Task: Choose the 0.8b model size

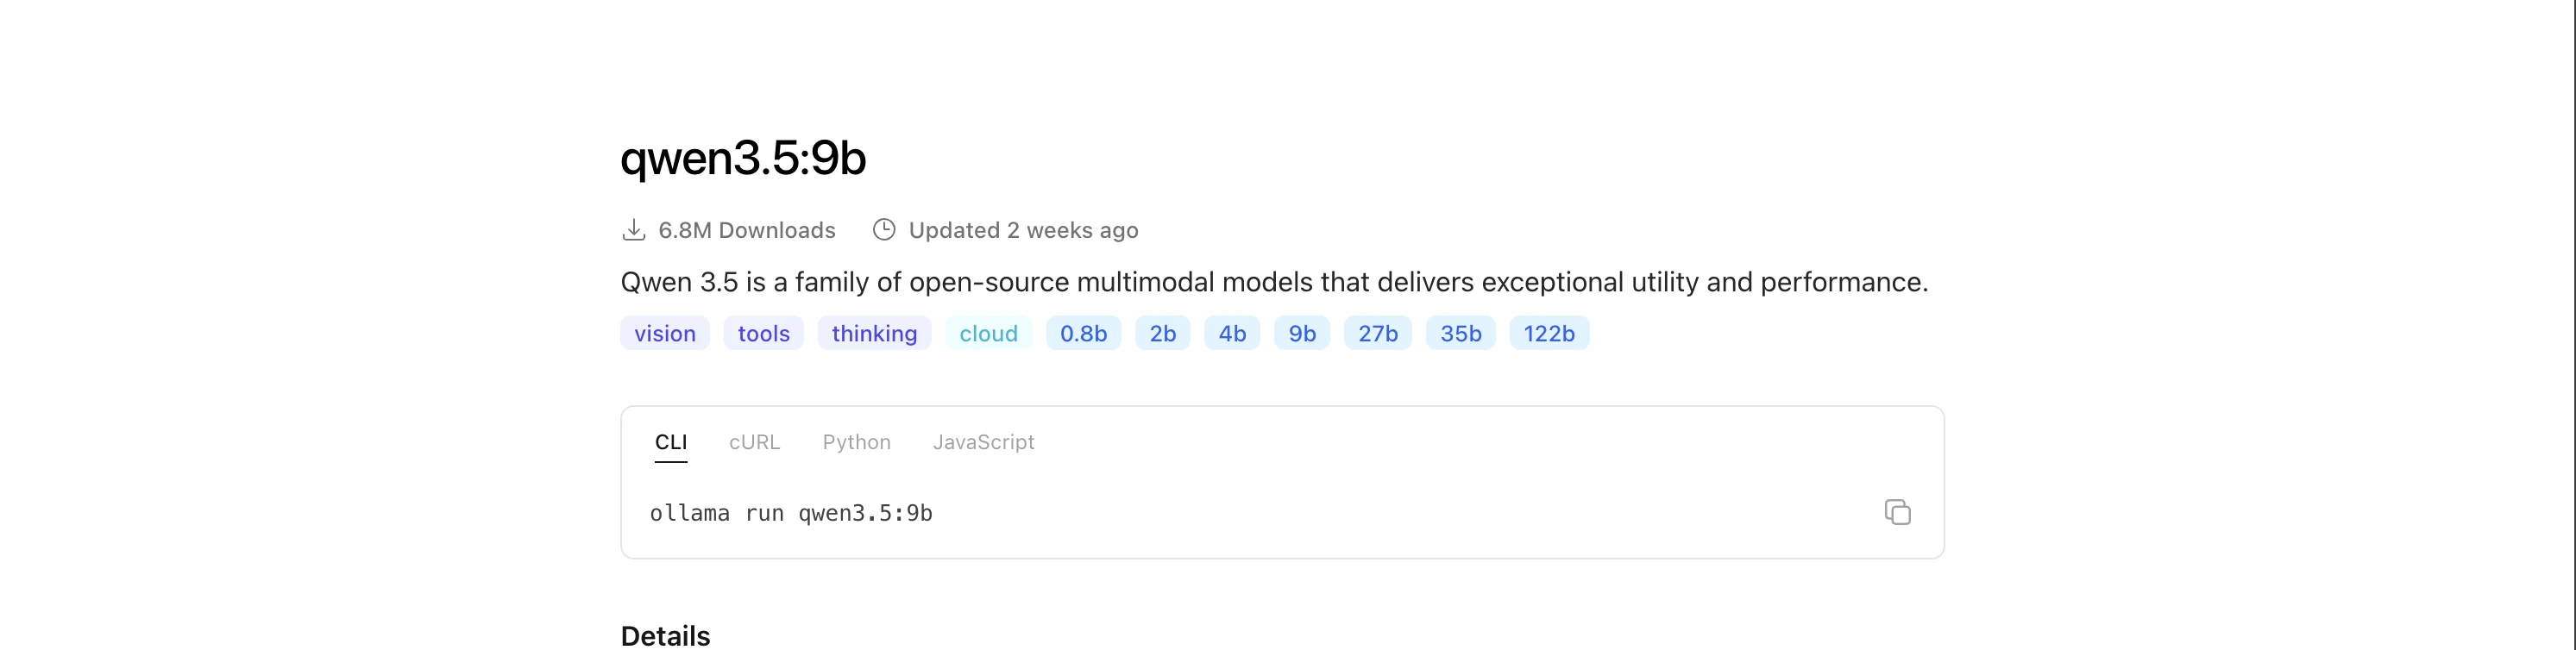Action: point(1083,334)
